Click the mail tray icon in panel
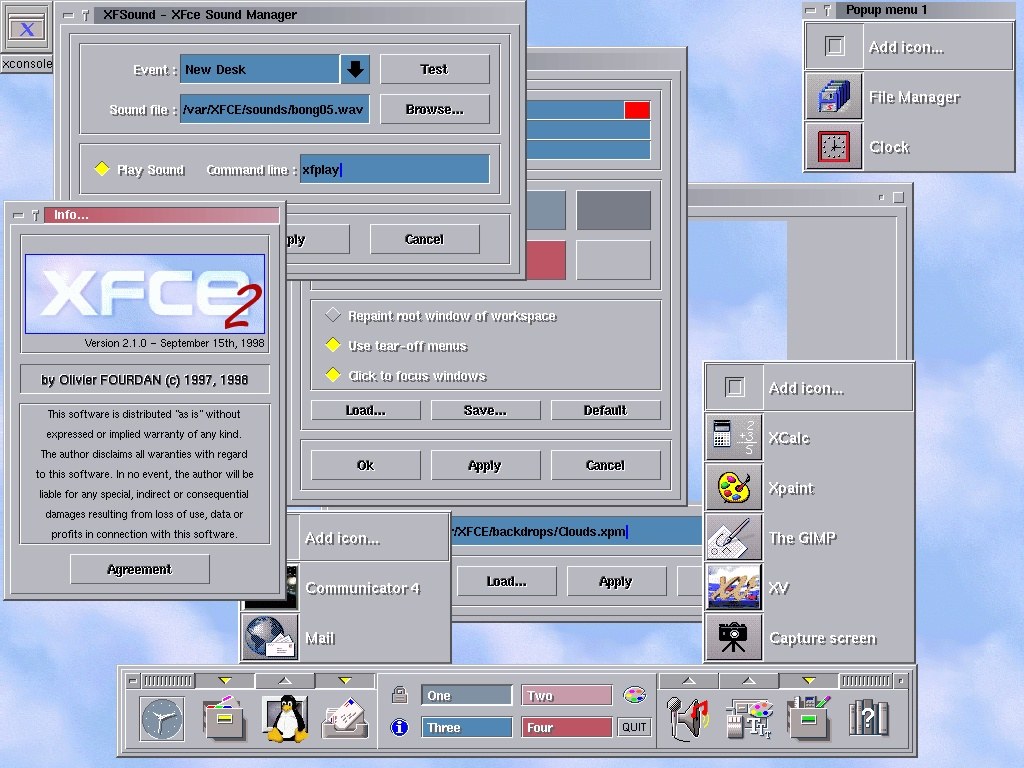 (345, 718)
